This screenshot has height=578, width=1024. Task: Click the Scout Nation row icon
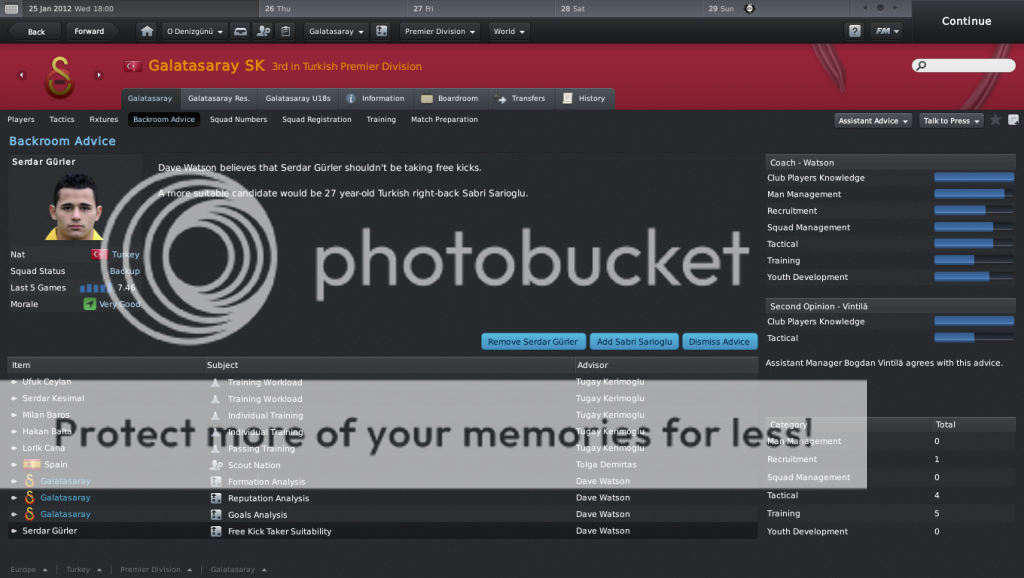216,465
